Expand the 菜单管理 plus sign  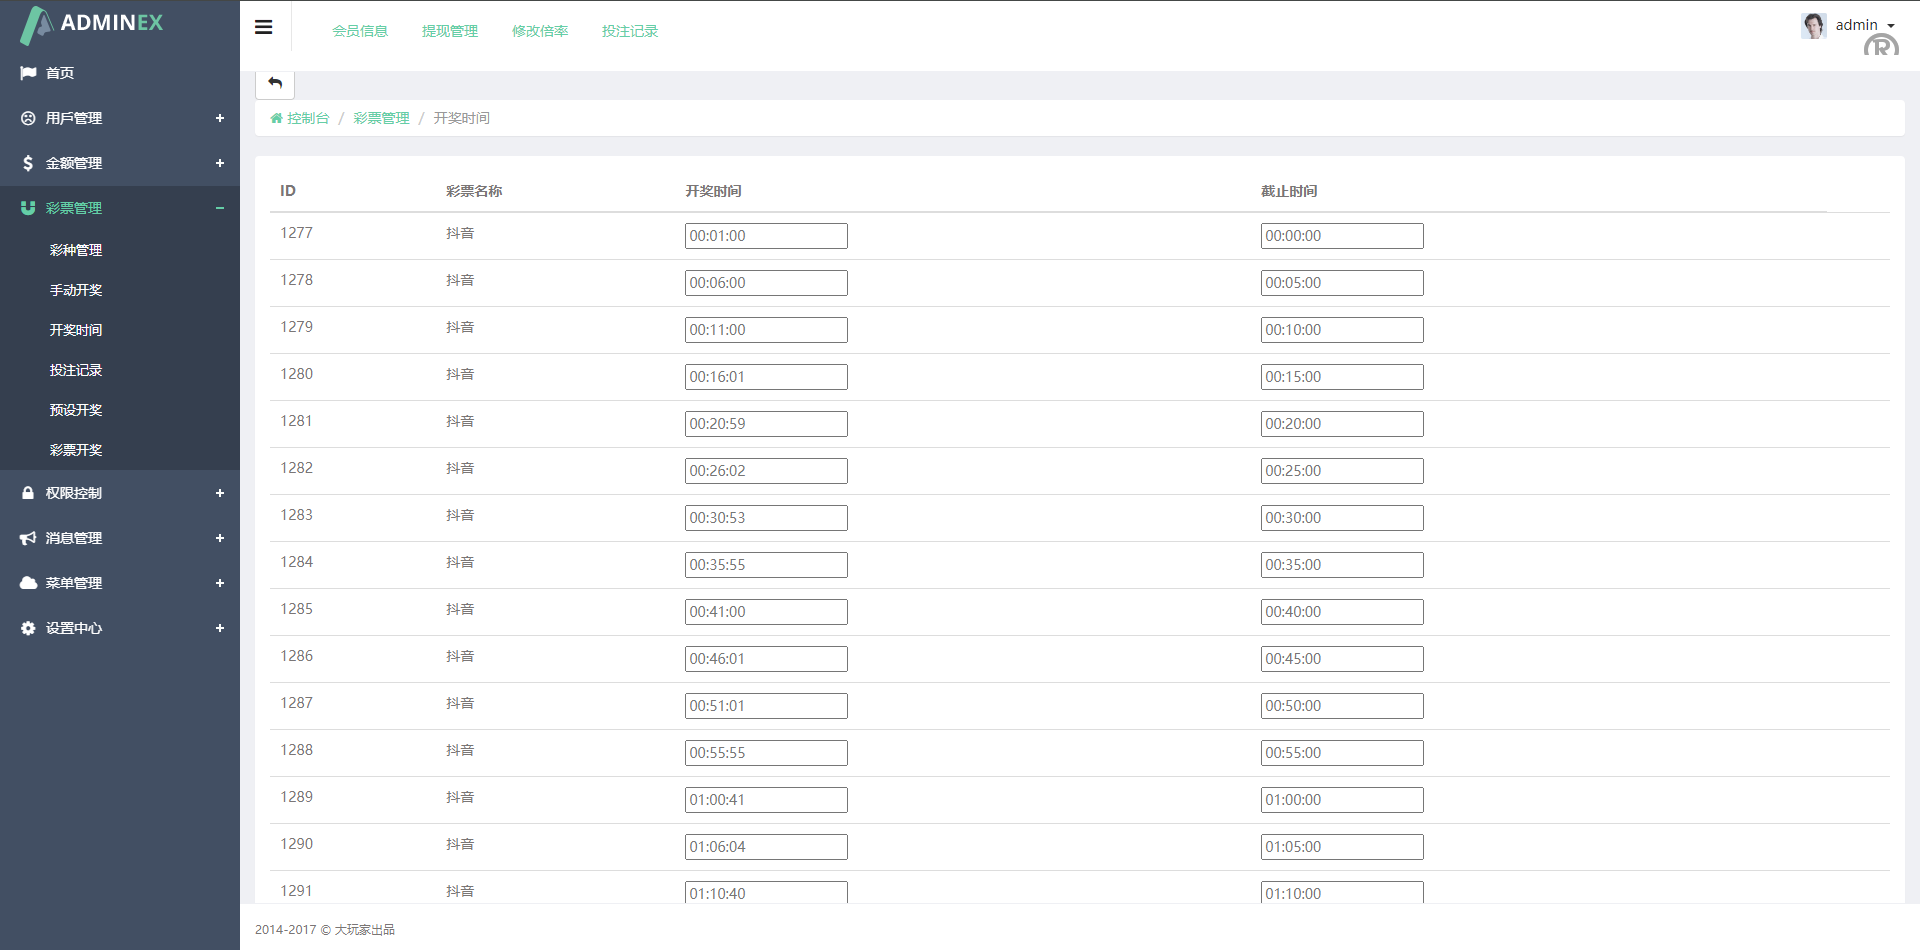click(219, 583)
